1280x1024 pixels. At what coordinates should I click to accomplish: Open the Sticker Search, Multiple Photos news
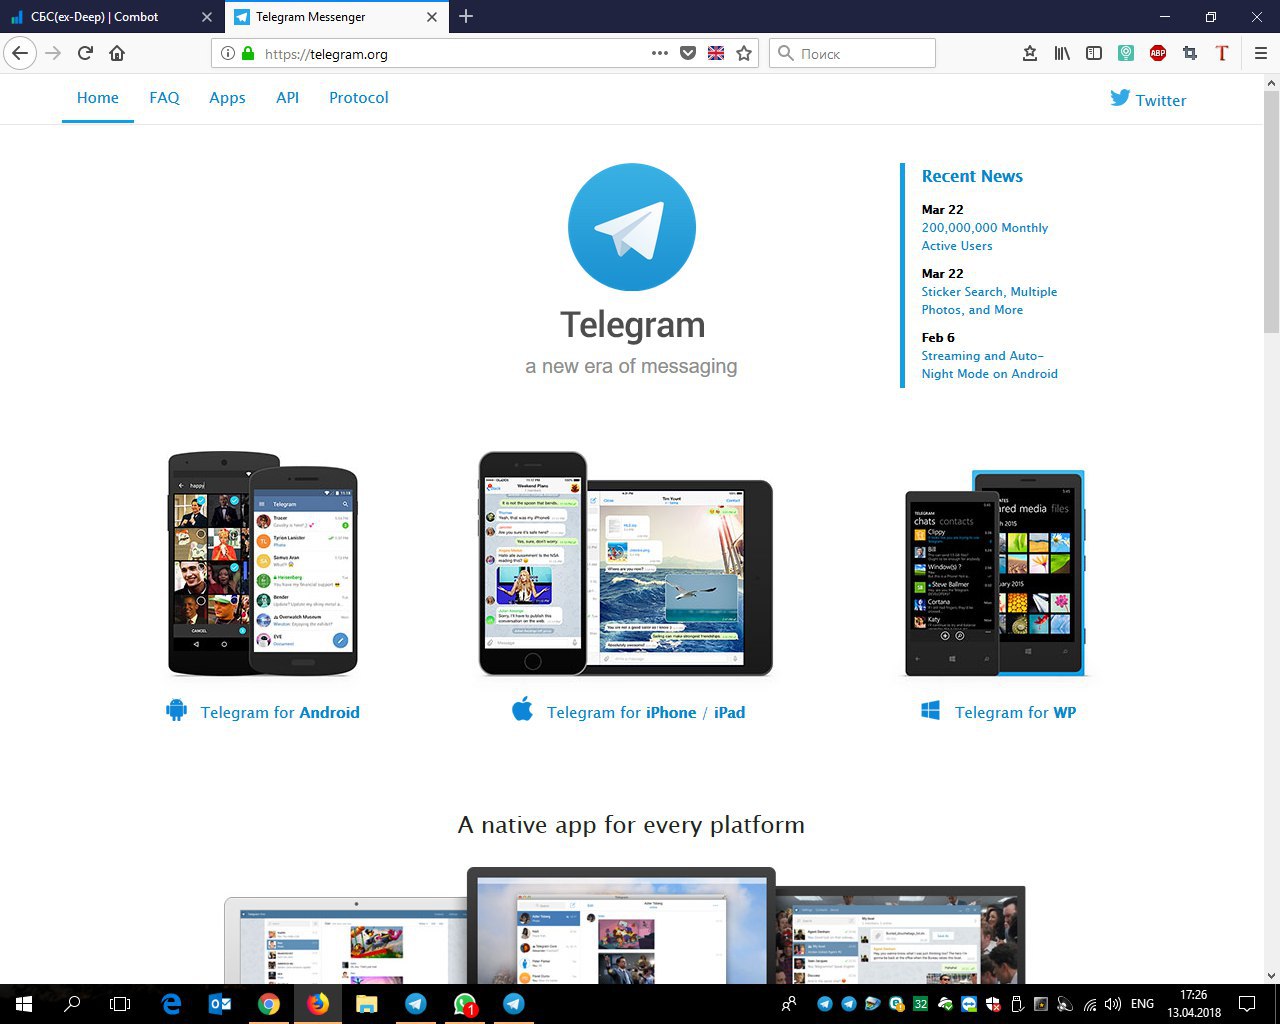[x=989, y=301]
